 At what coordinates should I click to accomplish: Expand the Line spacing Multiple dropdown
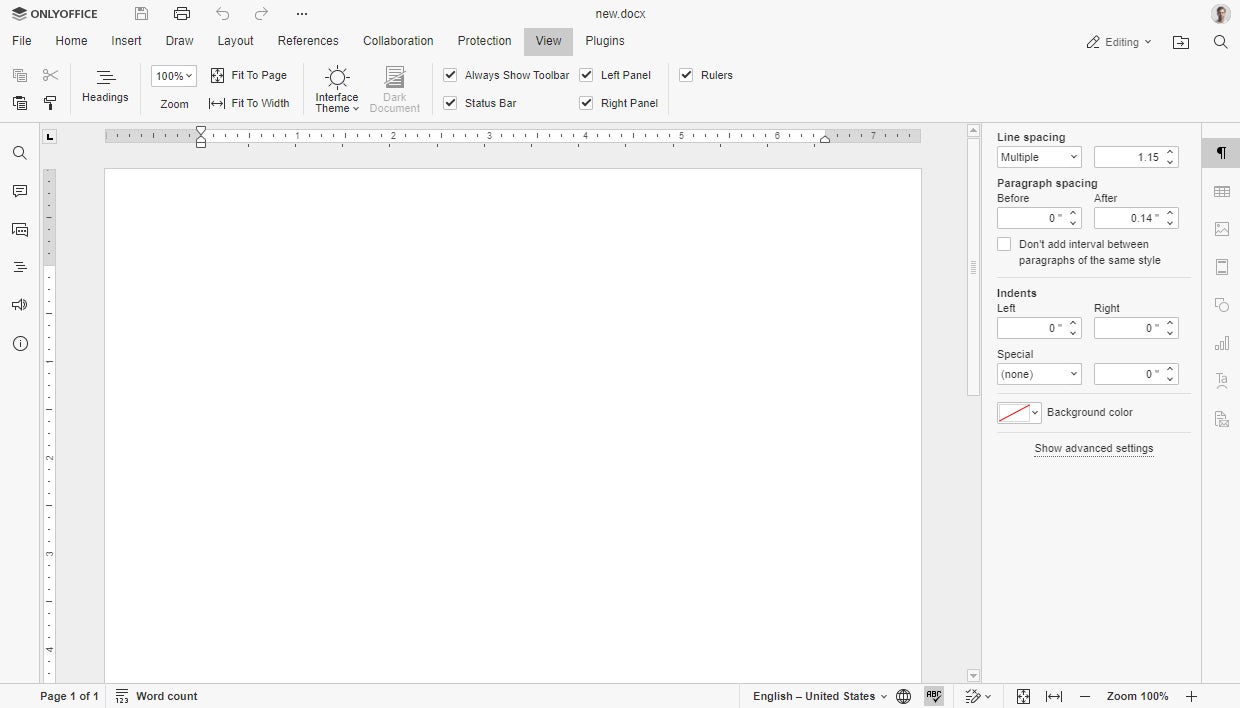point(1039,157)
